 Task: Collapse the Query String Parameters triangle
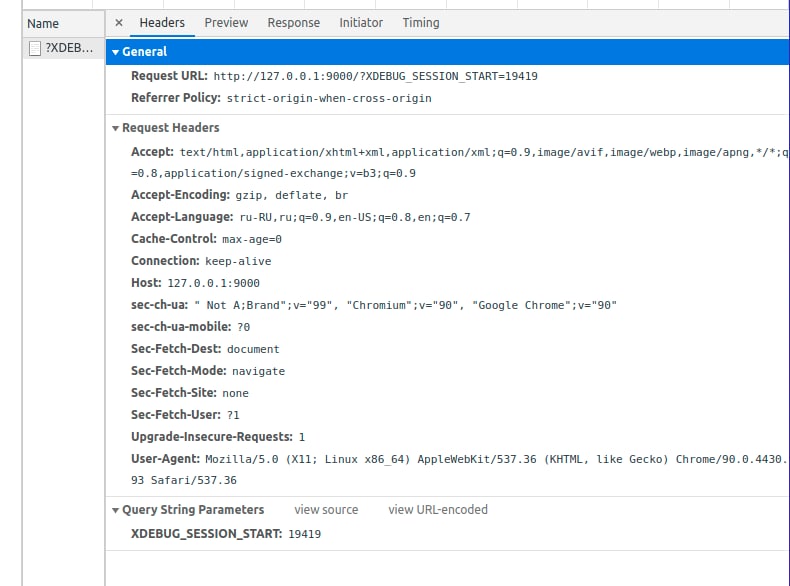tap(115, 510)
